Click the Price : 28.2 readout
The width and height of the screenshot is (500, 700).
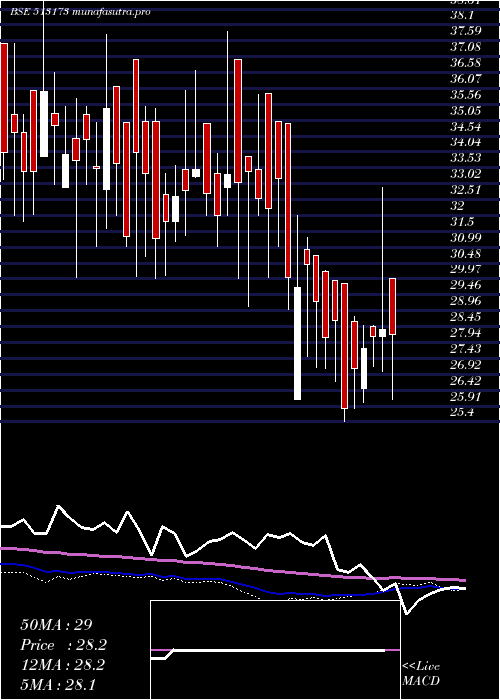point(64,645)
